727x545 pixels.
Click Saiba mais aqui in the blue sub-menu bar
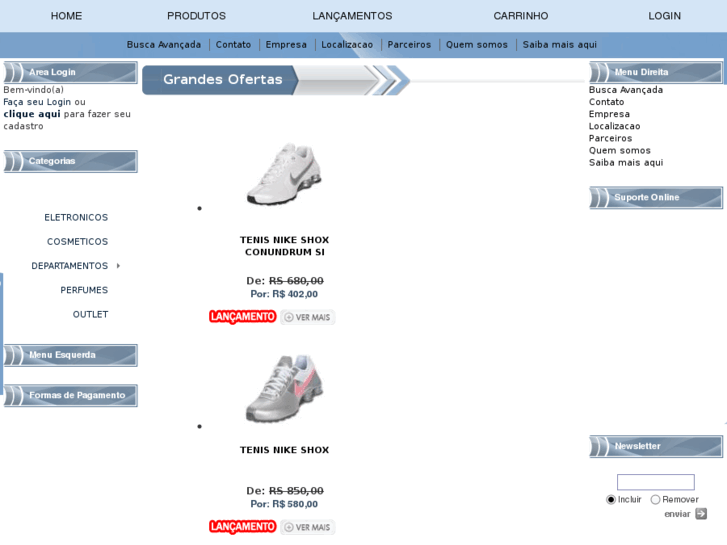(560, 45)
